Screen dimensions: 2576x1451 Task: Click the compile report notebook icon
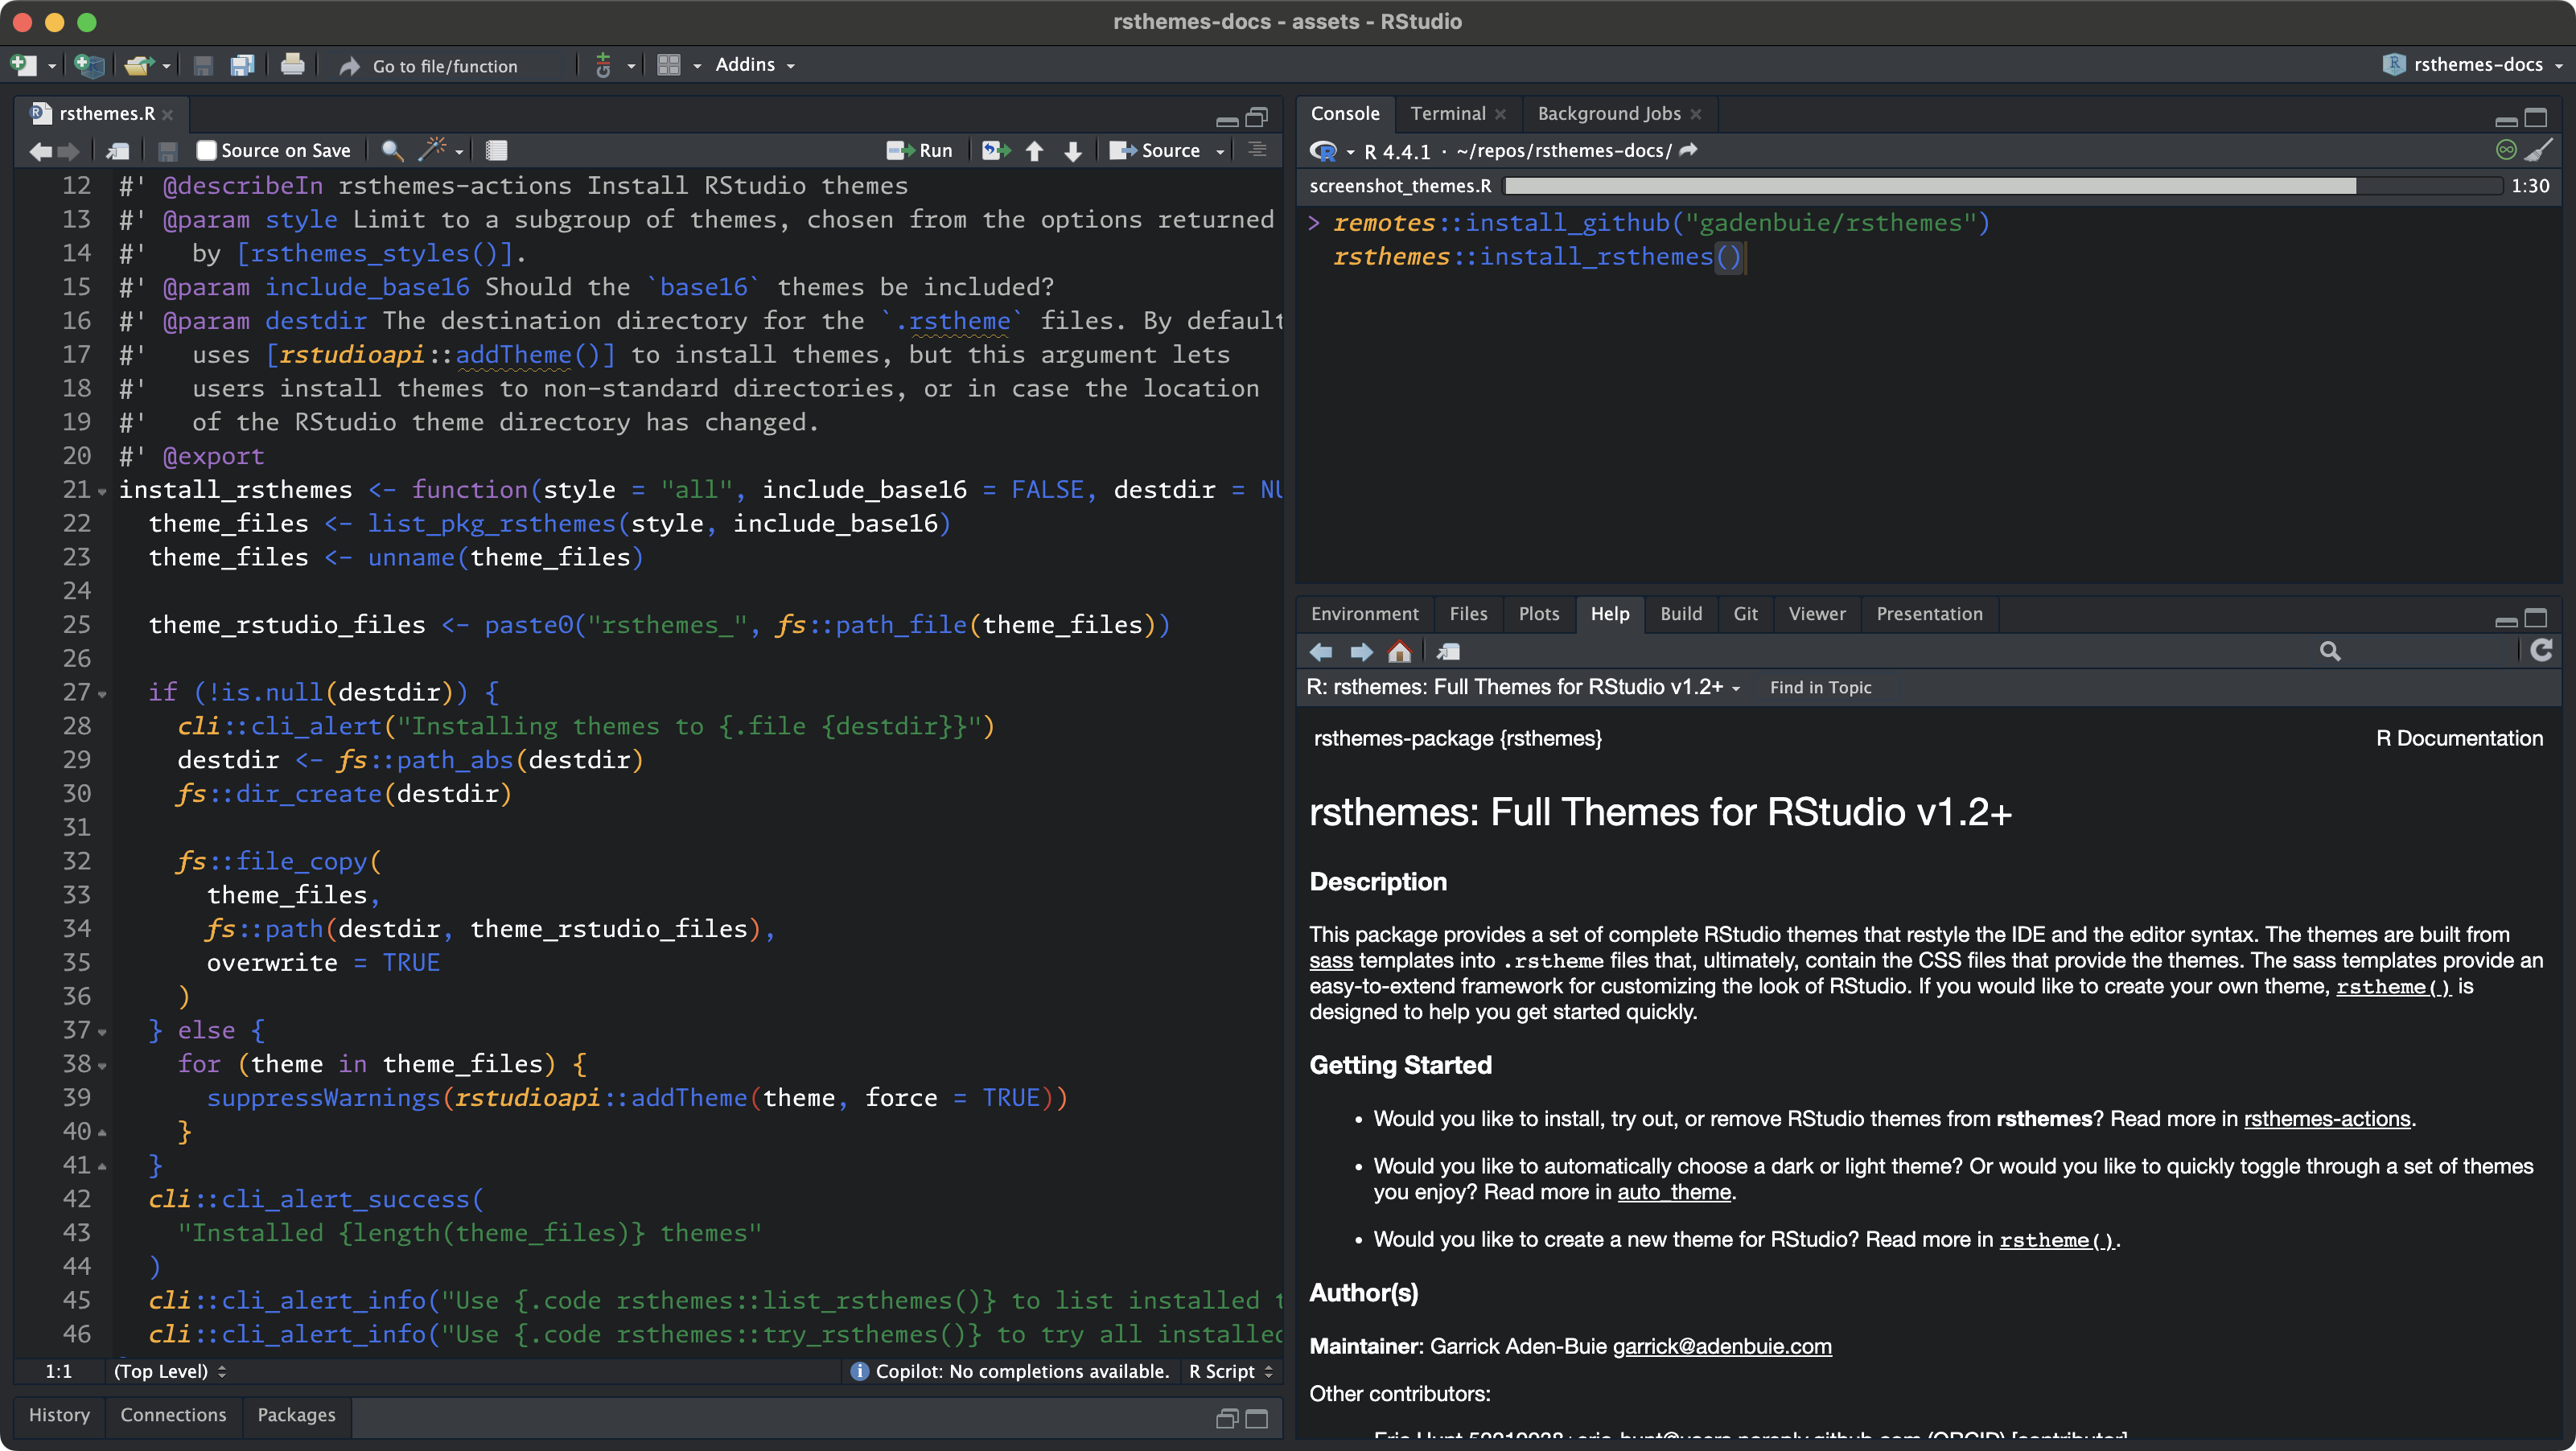[x=496, y=150]
